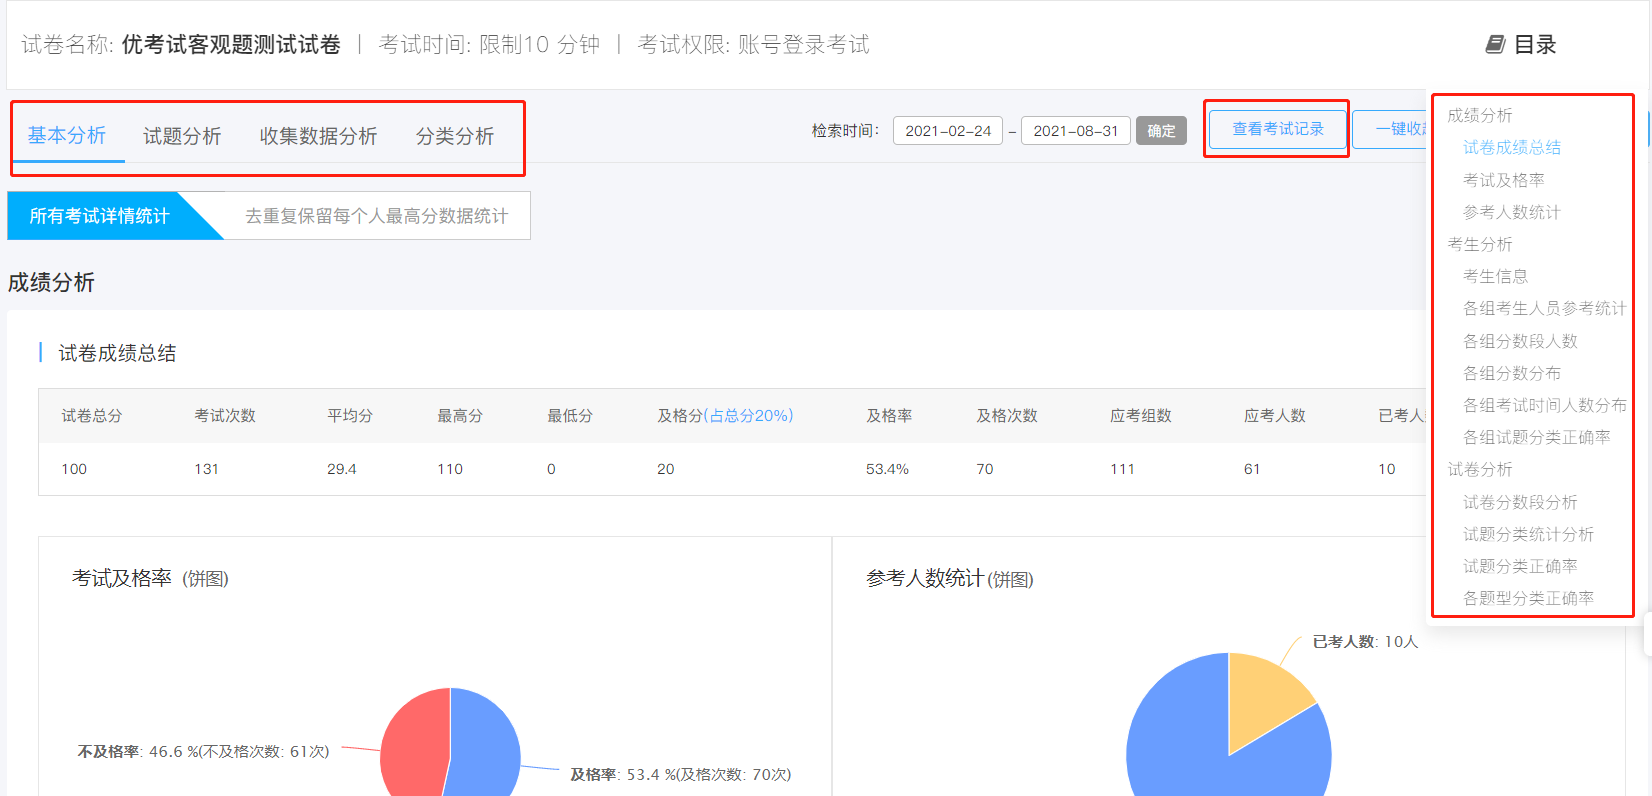Click the 已考人数: 10人 chart label

tap(1365, 641)
